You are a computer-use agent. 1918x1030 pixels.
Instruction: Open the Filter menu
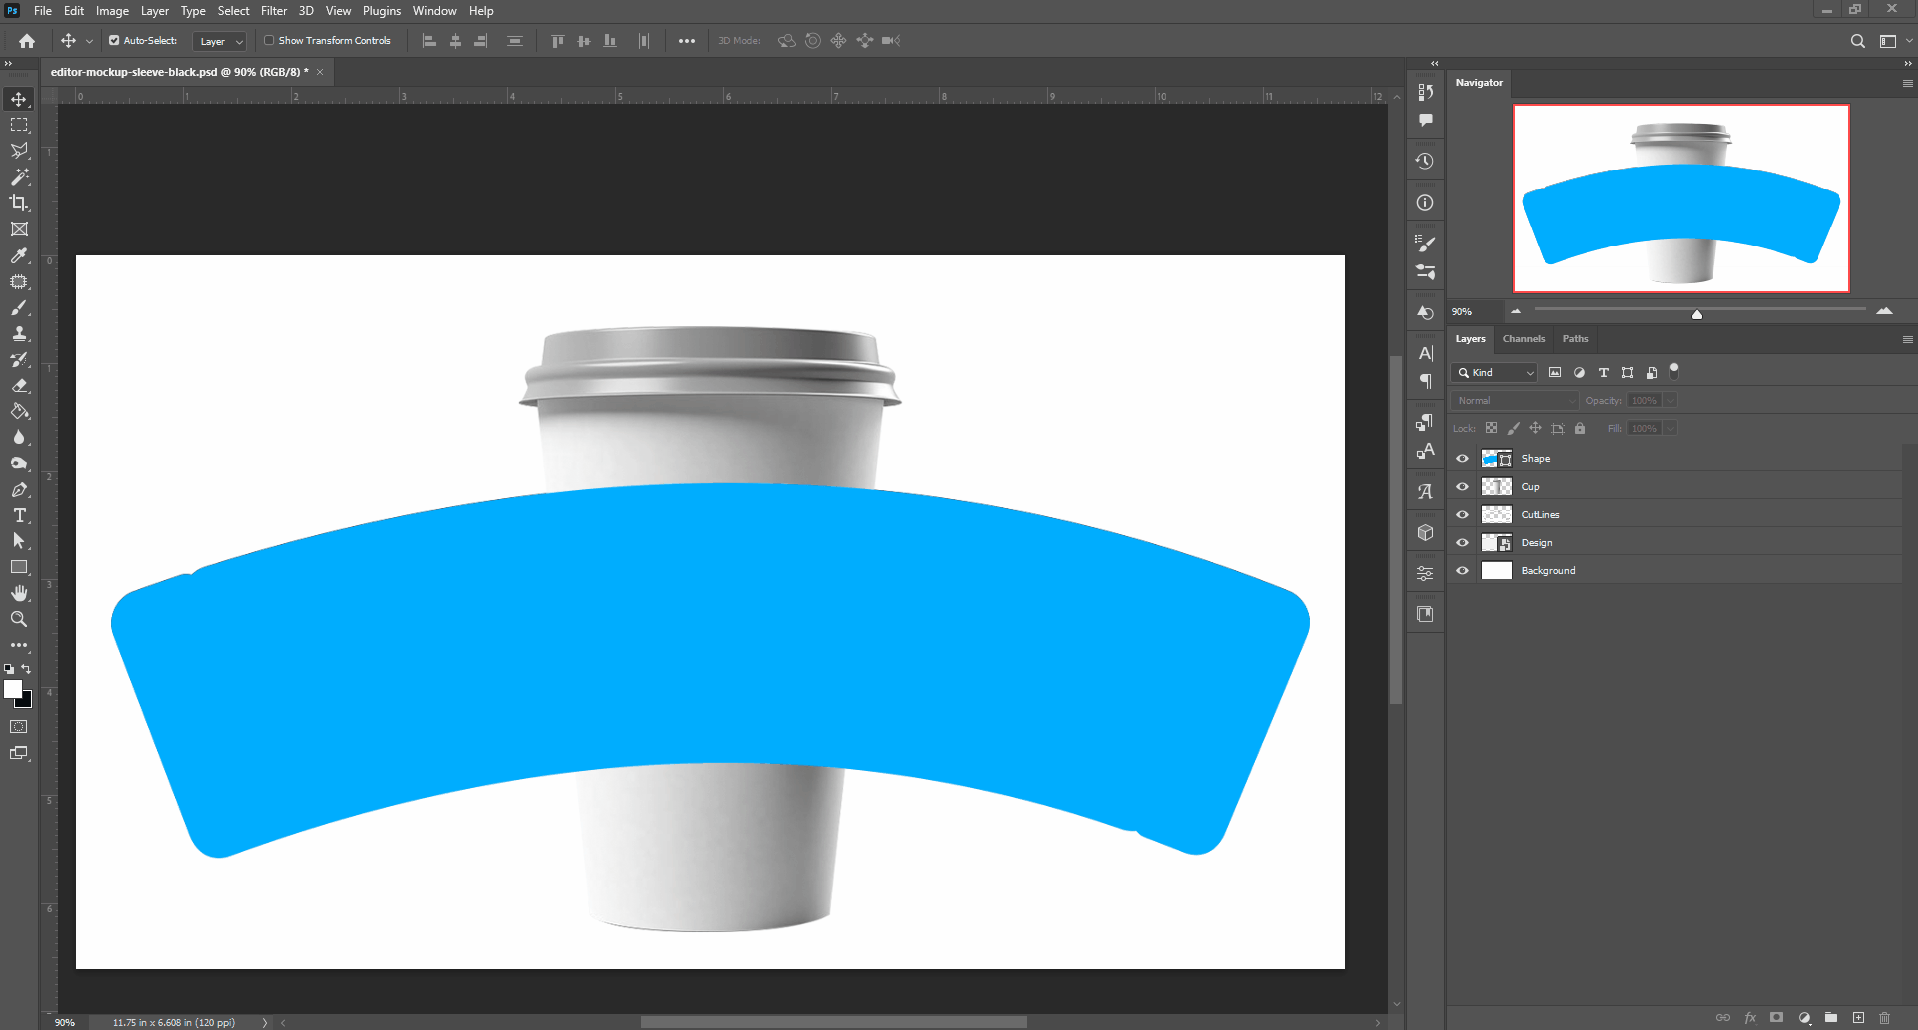pos(273,11)
